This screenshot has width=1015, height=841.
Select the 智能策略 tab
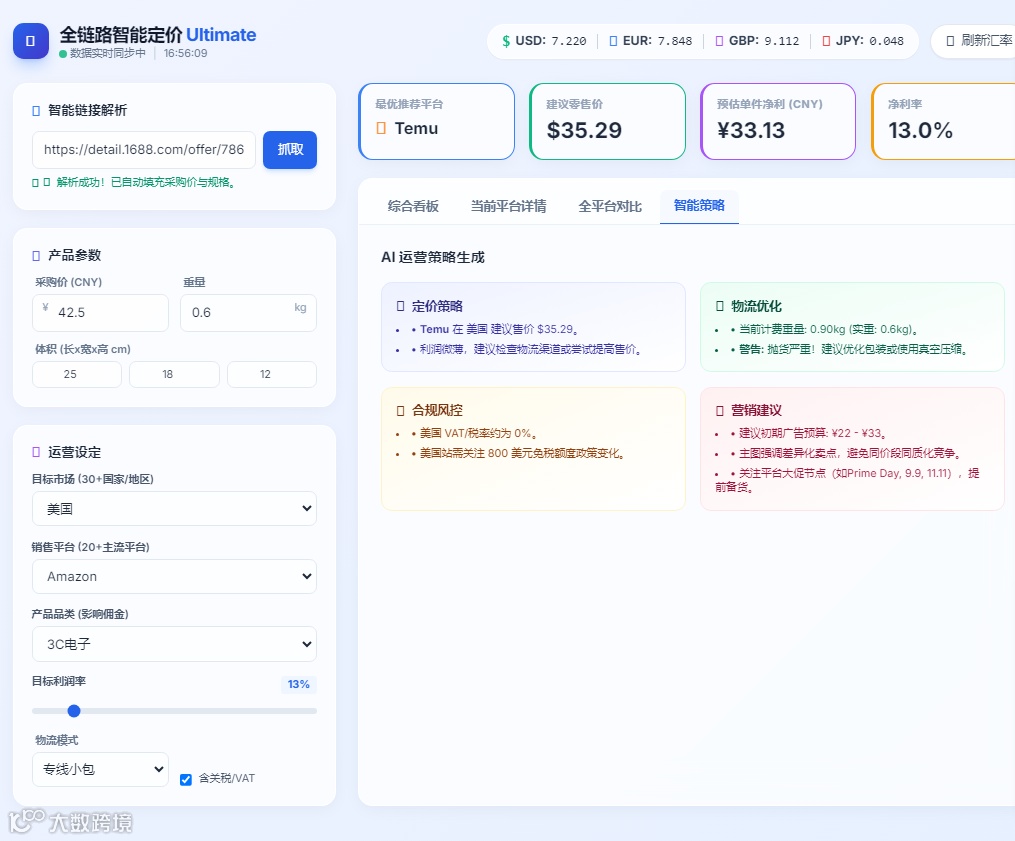tap(699, 206)
